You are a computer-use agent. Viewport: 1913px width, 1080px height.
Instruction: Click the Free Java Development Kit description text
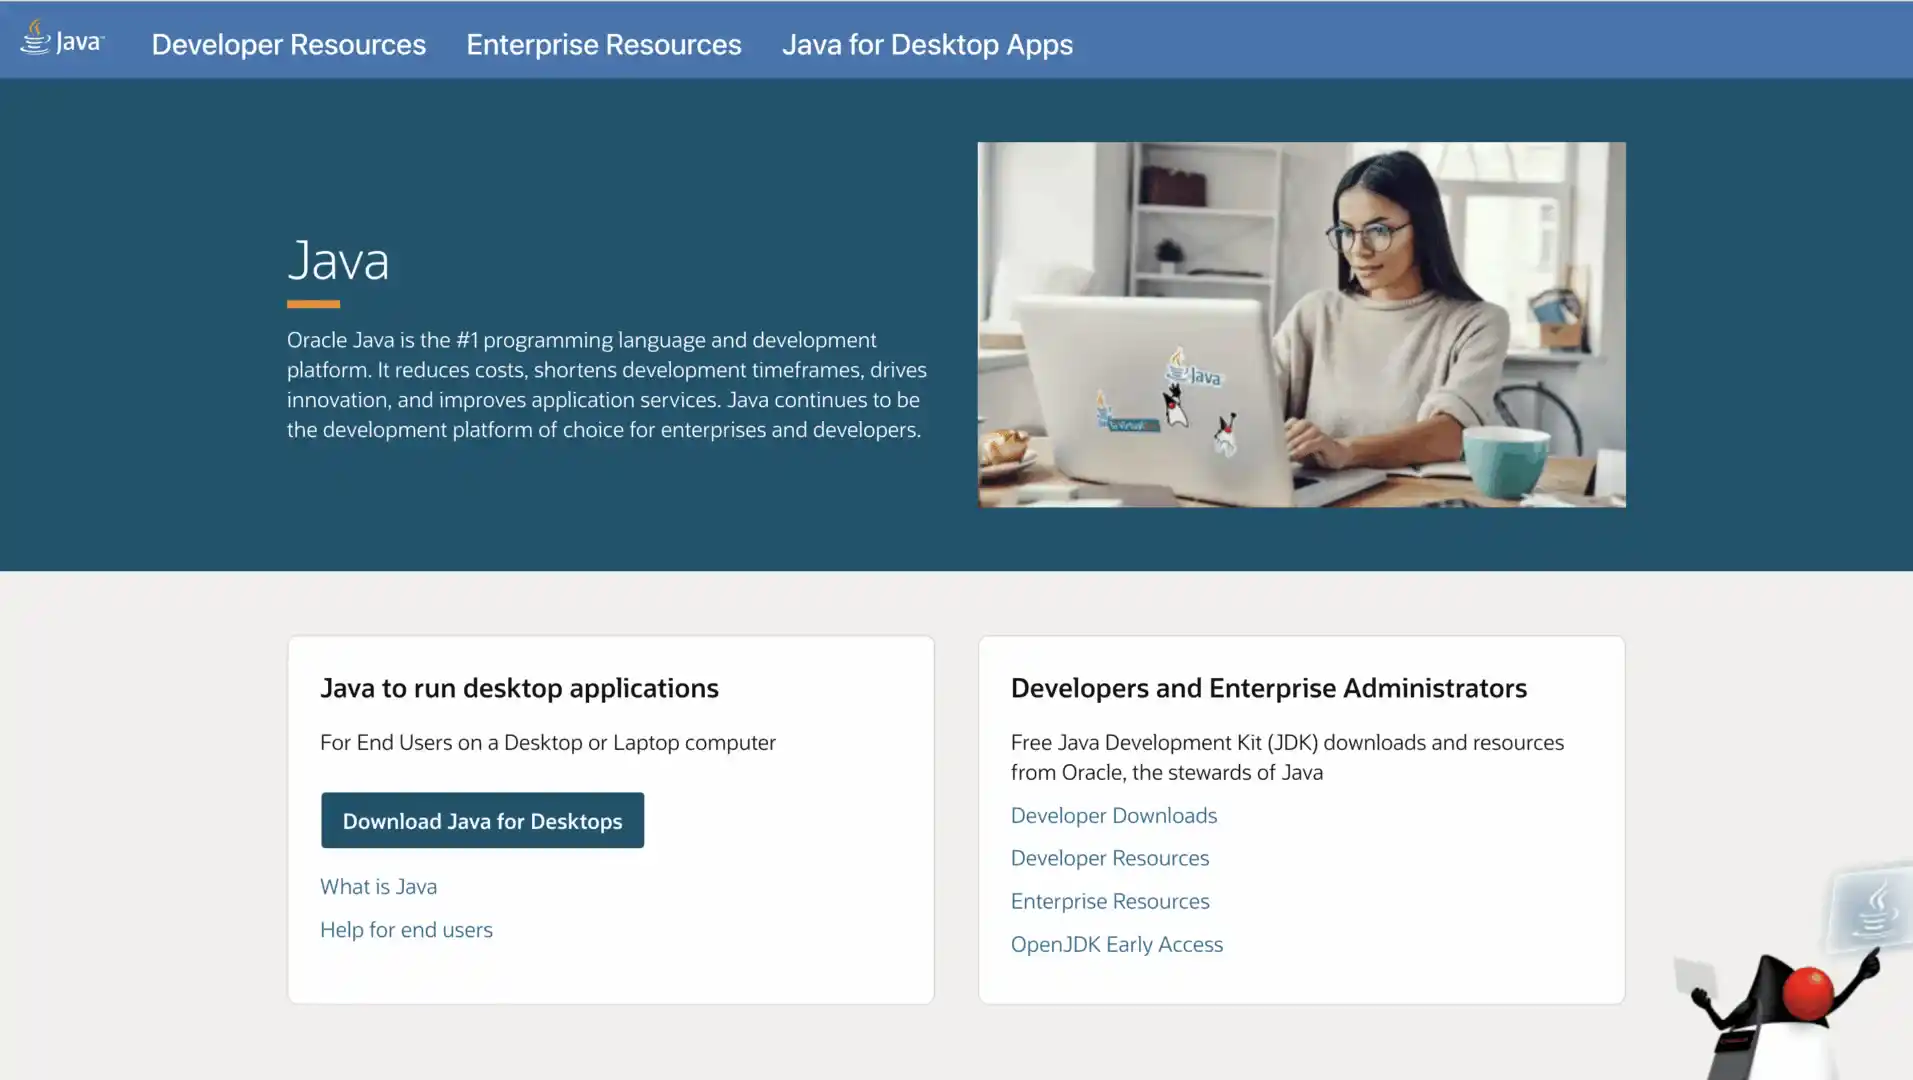pyautogui.click(x=1287, y=757)
